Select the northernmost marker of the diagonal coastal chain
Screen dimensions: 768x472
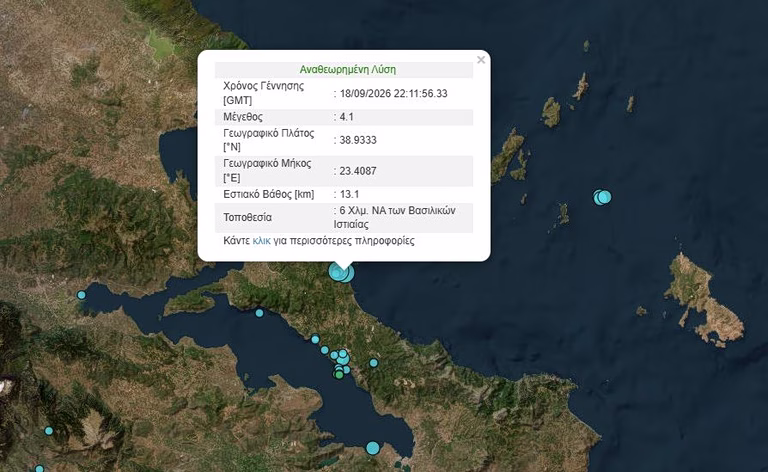point(315,339)
